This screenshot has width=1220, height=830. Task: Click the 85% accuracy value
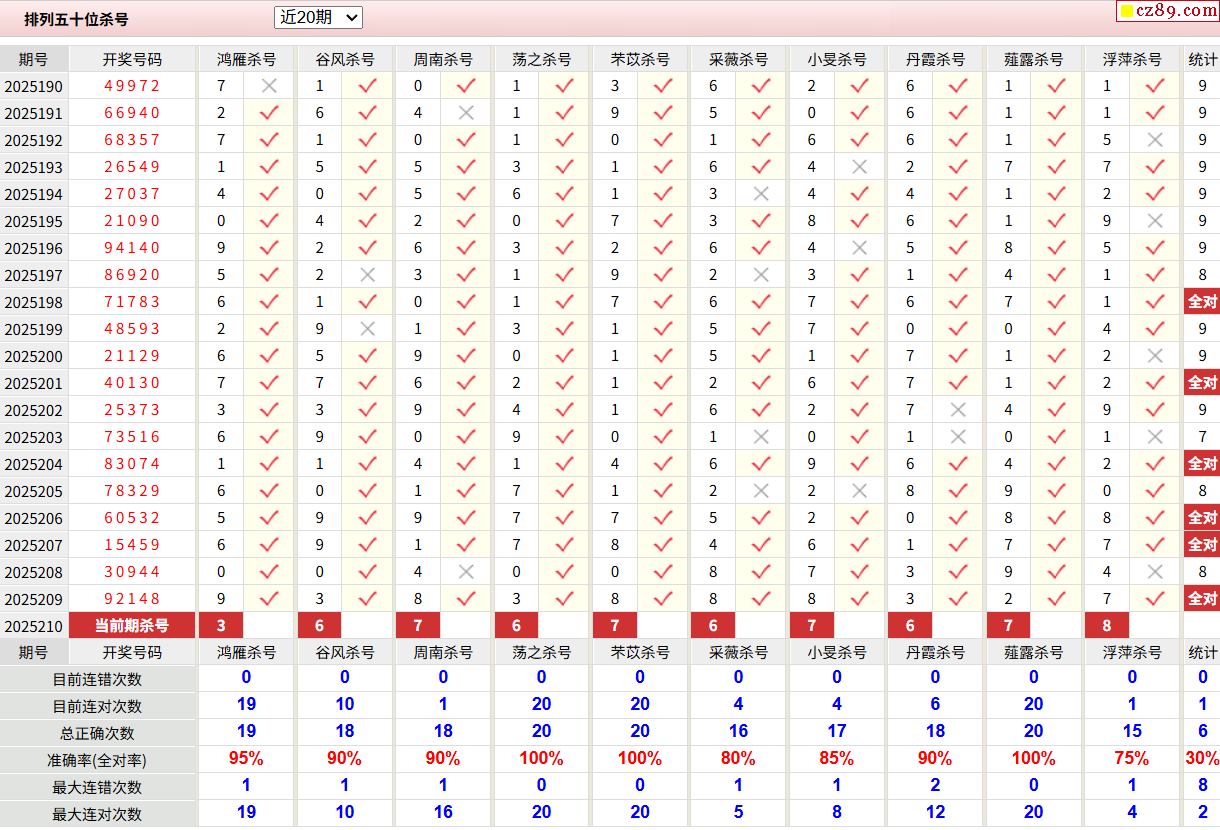[x=837, y=759]
